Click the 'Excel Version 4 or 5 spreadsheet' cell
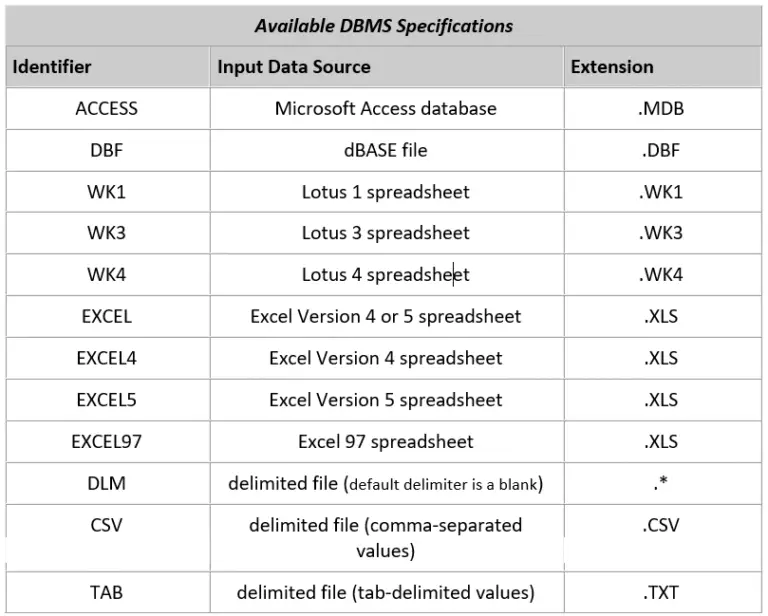The height and width of the screenshot is (616, 768). (385, 316)
